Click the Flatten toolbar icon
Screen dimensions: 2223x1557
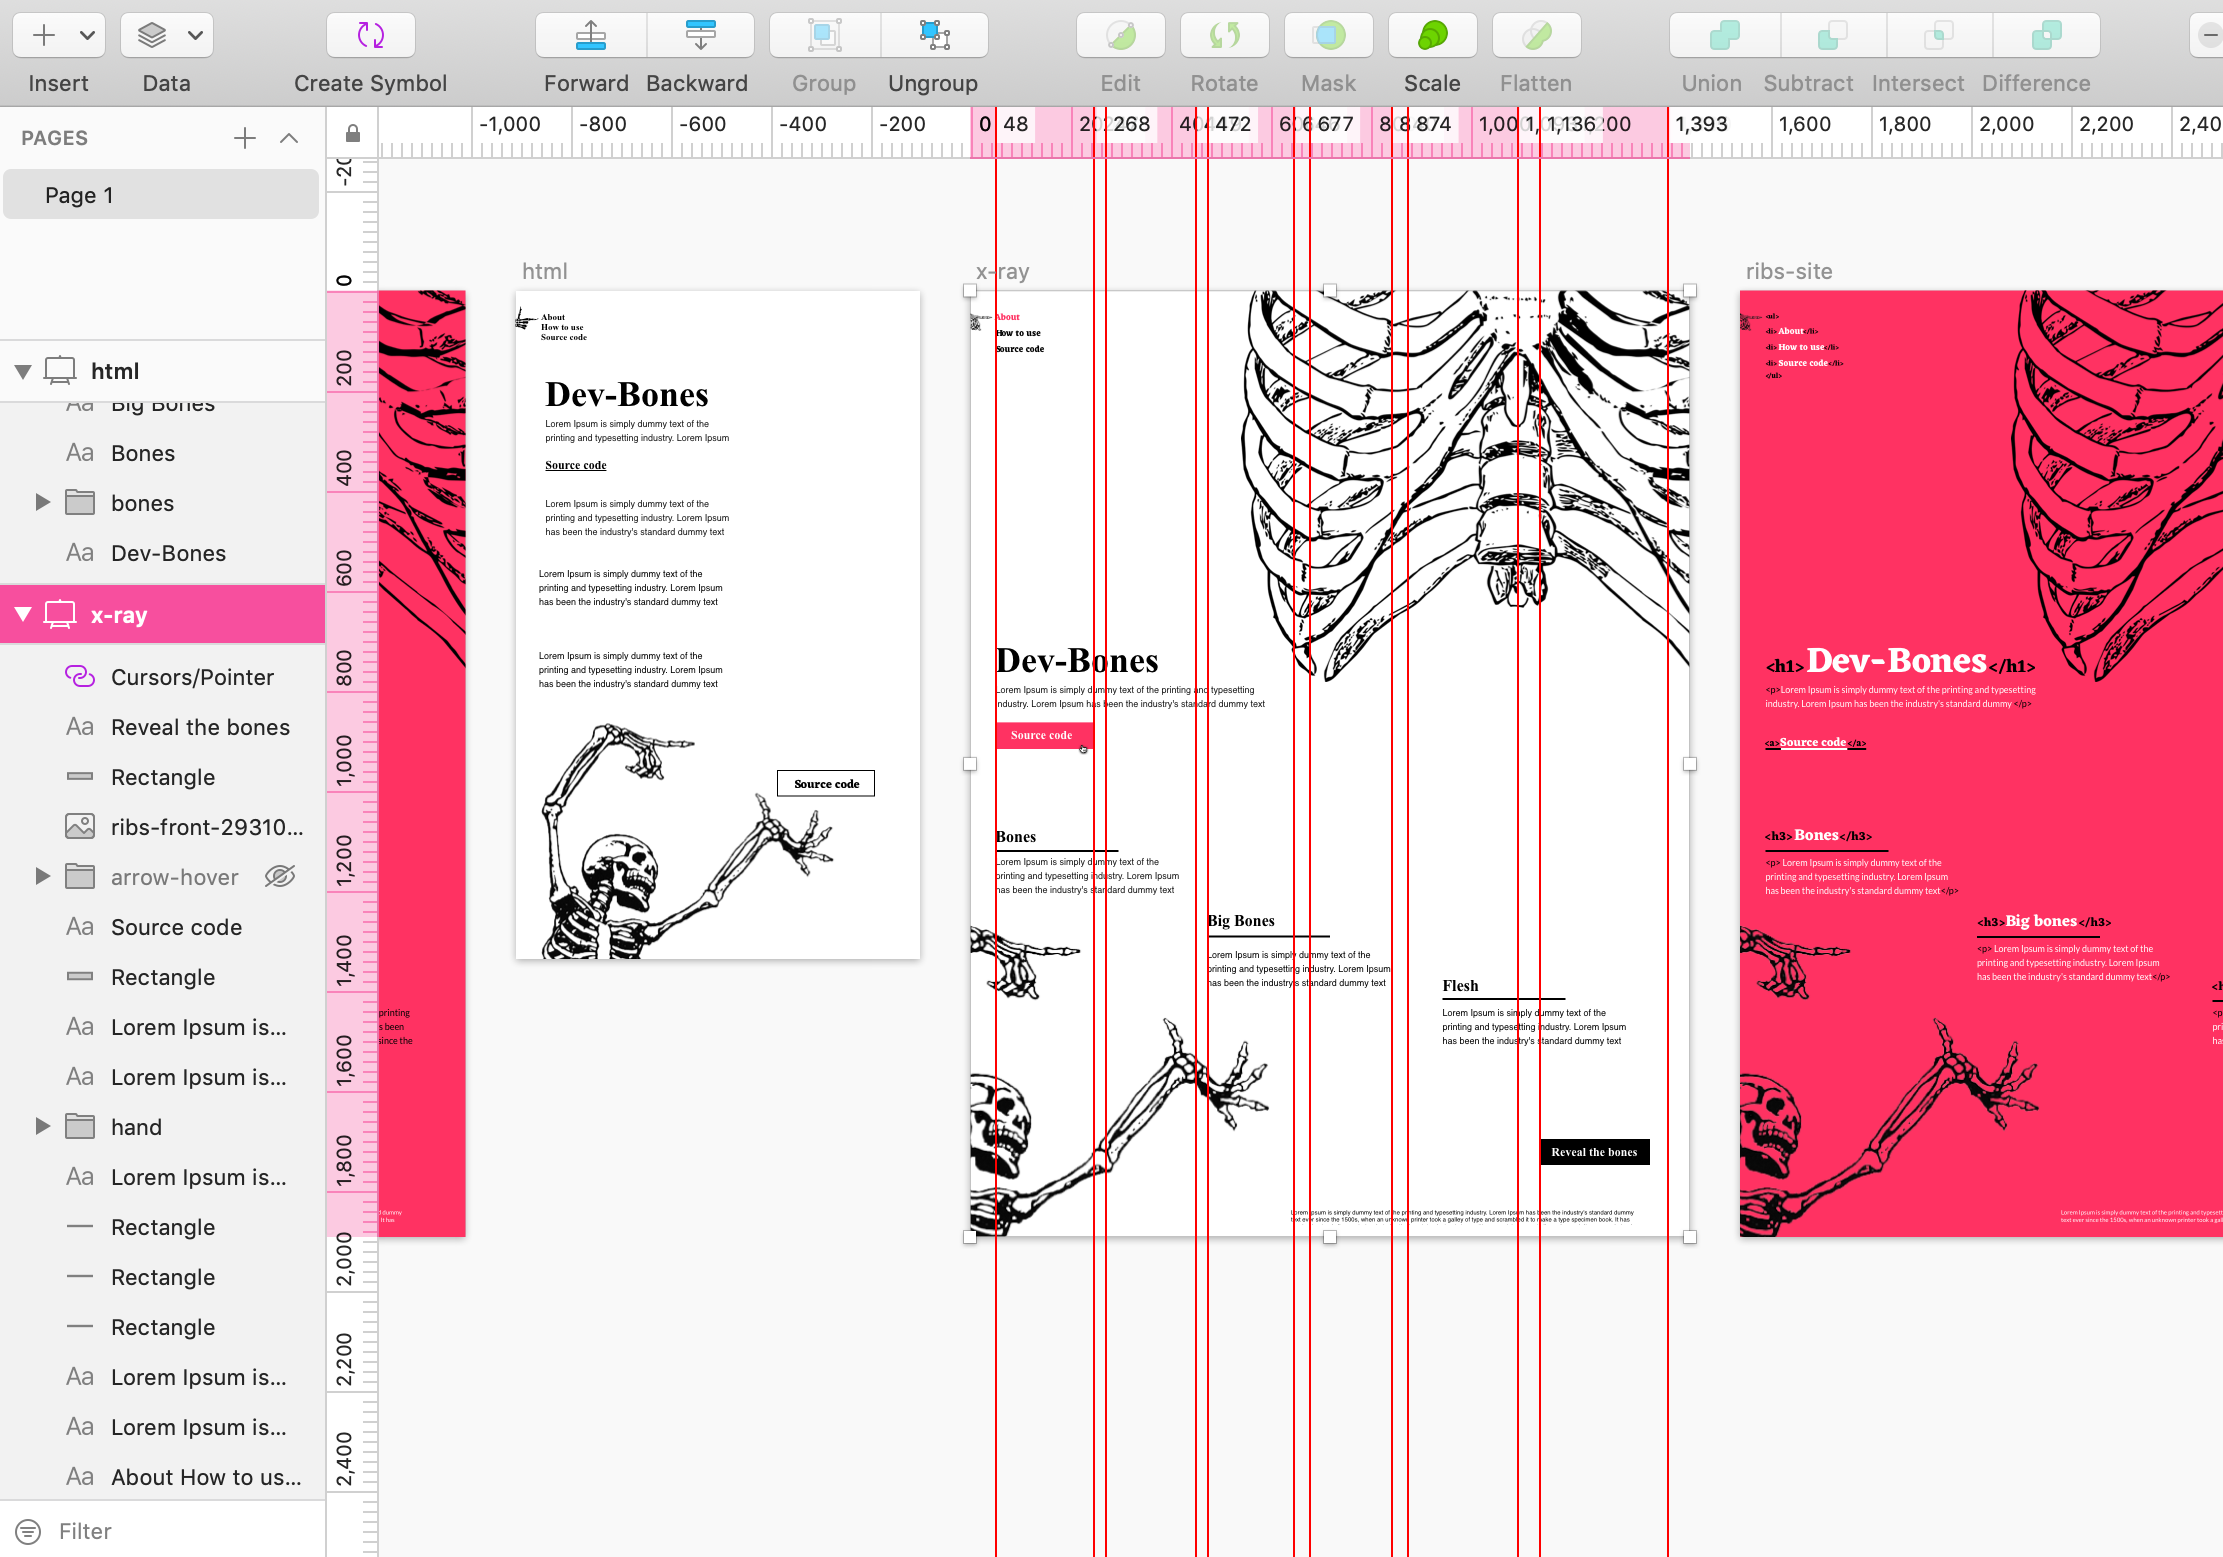coord(1536,34)
